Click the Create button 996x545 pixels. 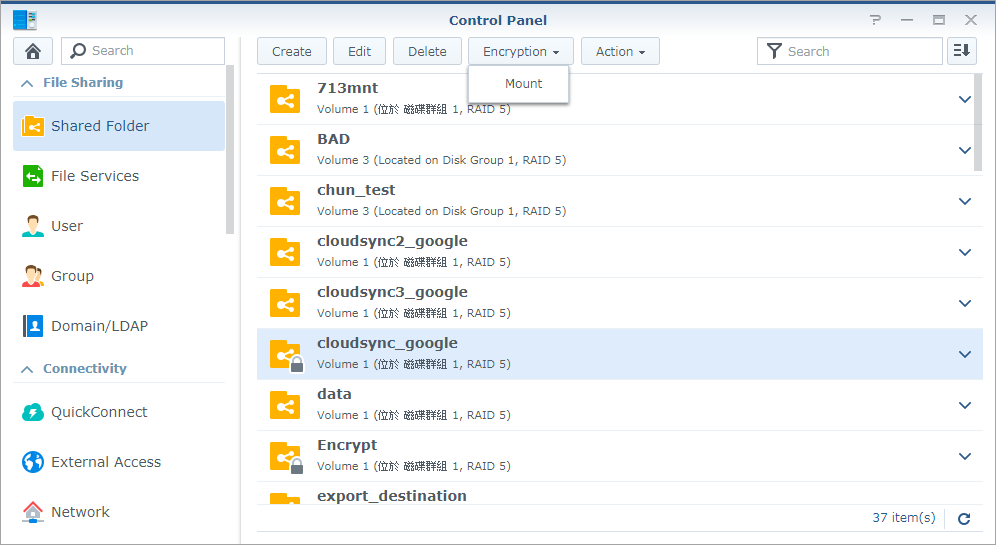coord(292,51)
